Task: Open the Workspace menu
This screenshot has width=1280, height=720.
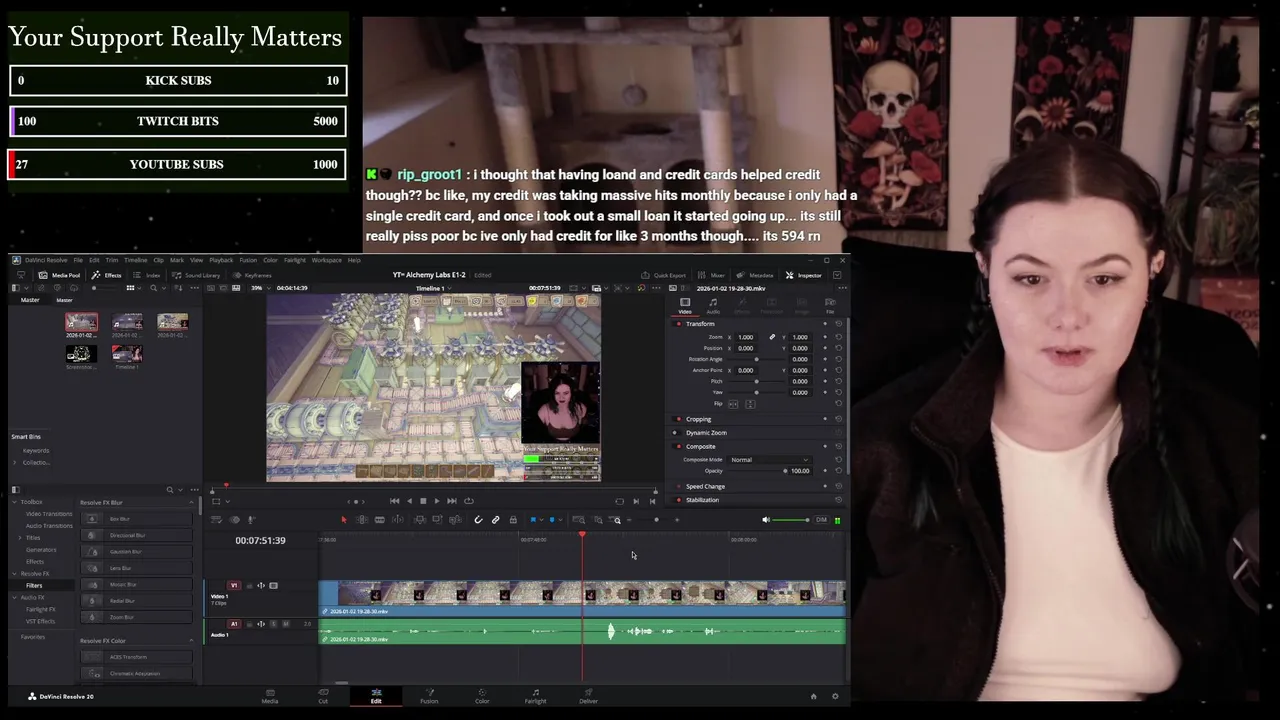Action: coord(326,260)
